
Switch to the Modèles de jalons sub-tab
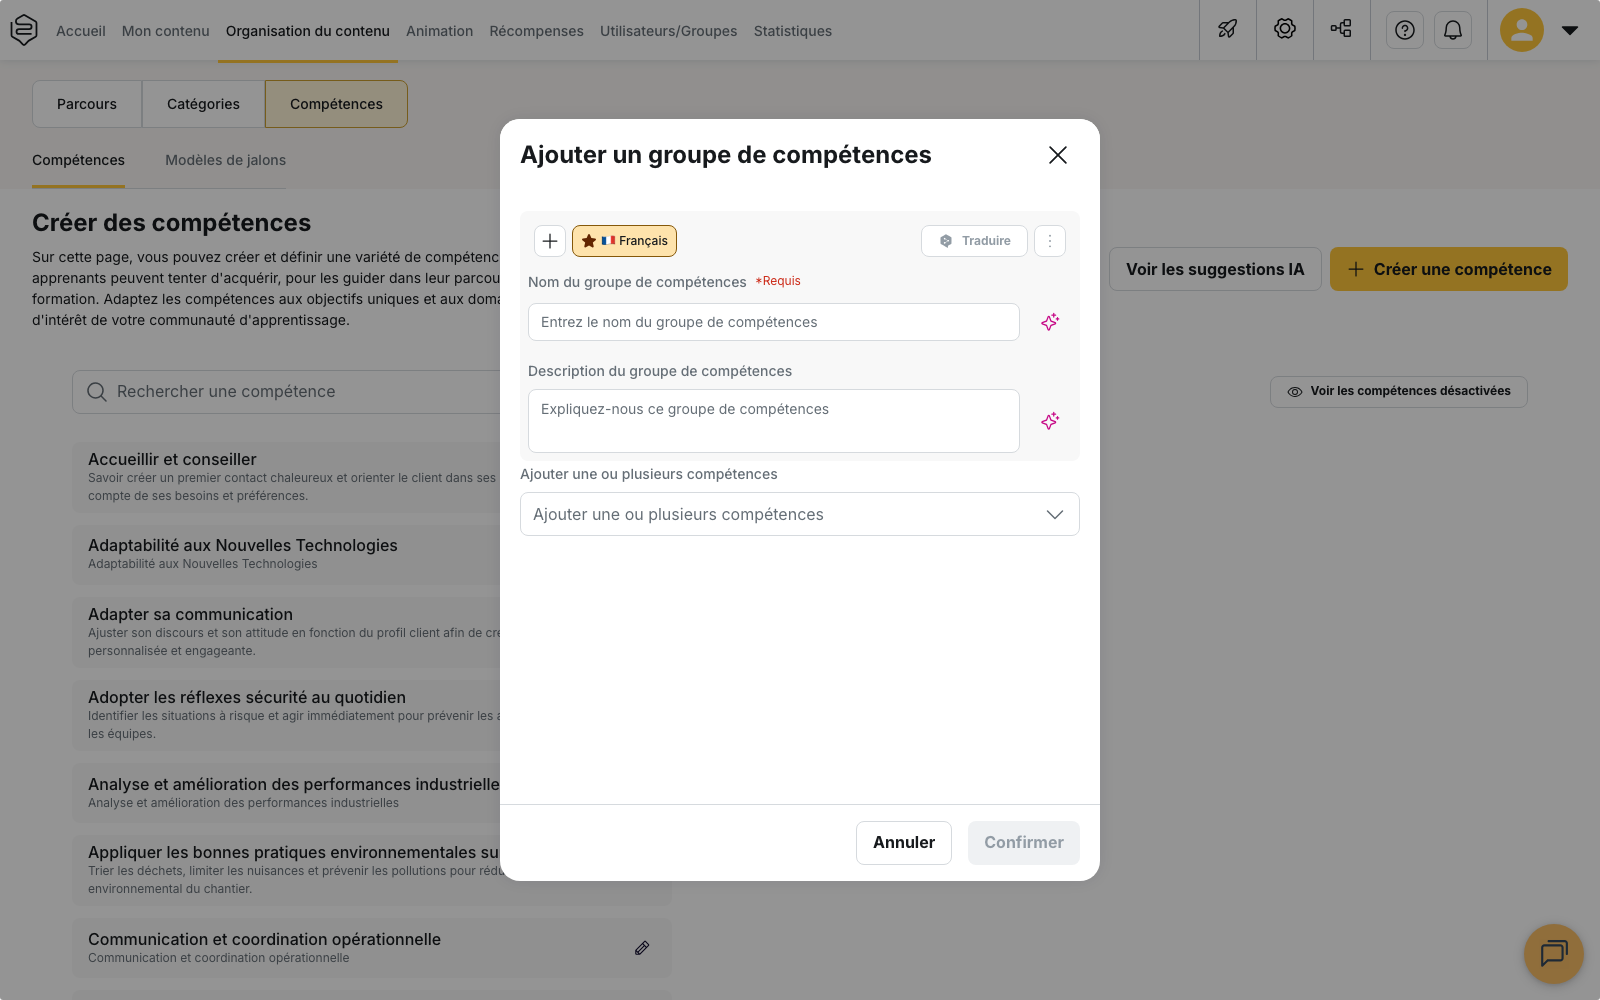coord(226,160)
